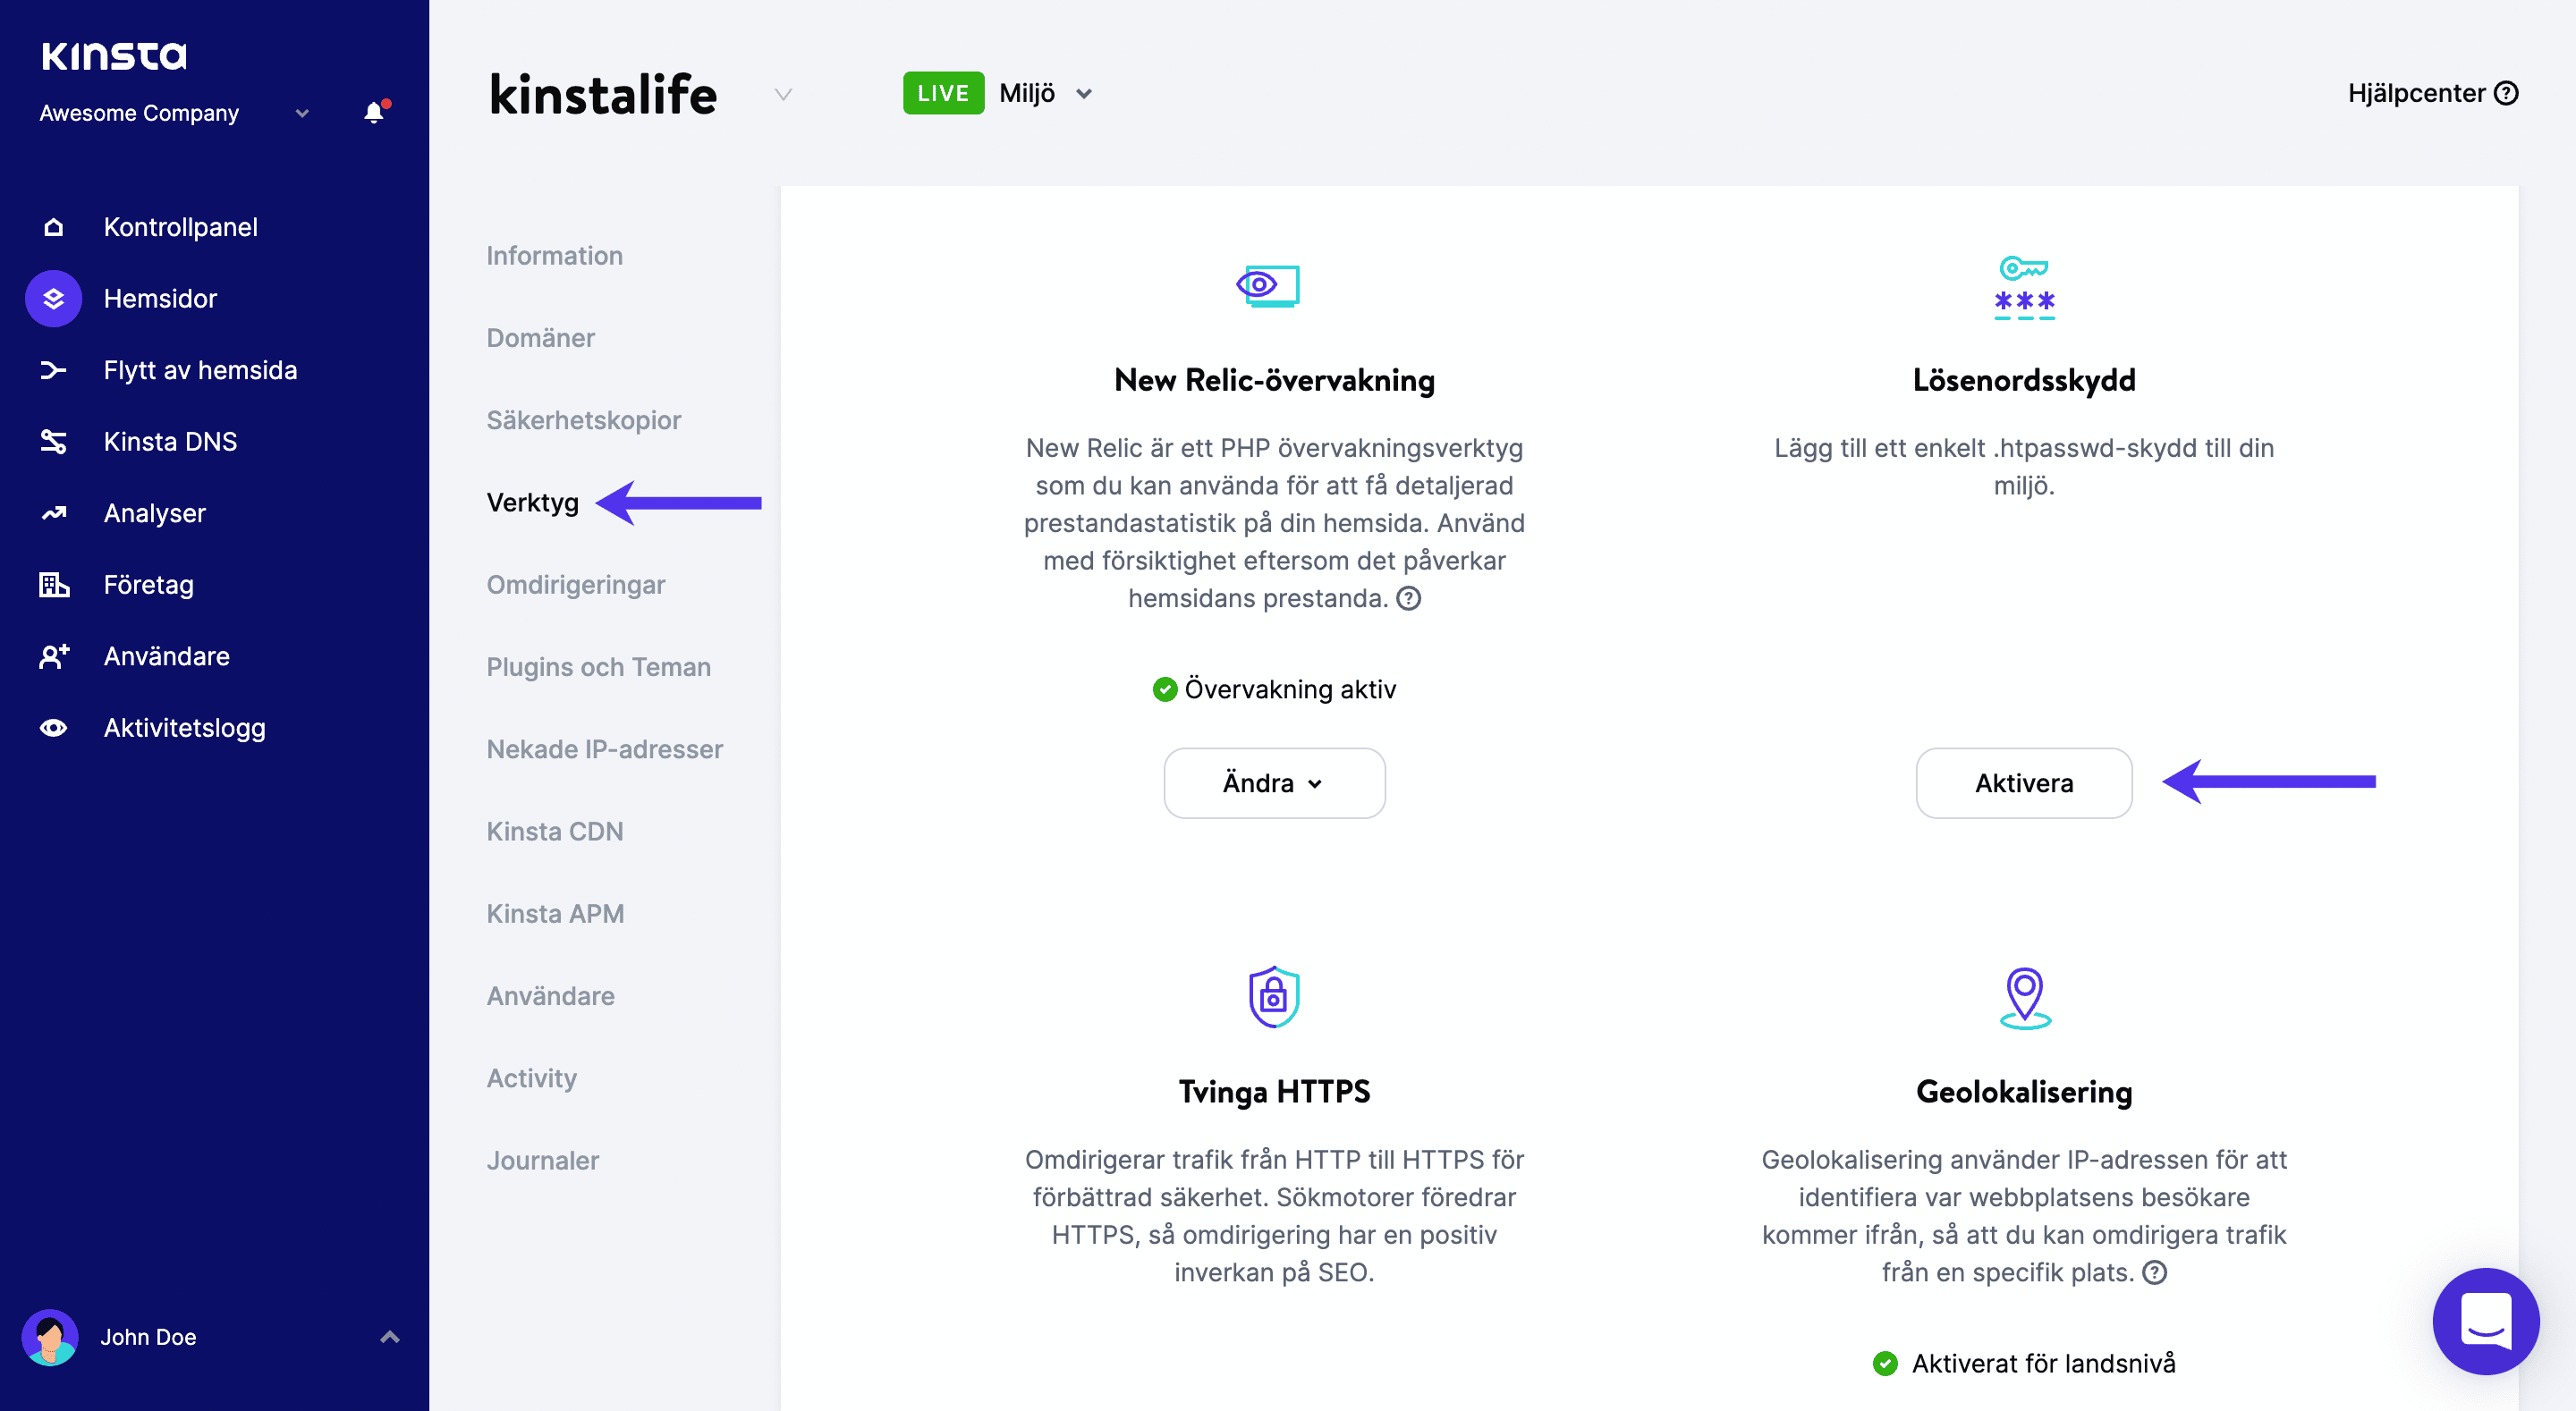Screen dimensions: 2576x1411
Task: Open the chat support bubble
Action: [2485, 1321]
